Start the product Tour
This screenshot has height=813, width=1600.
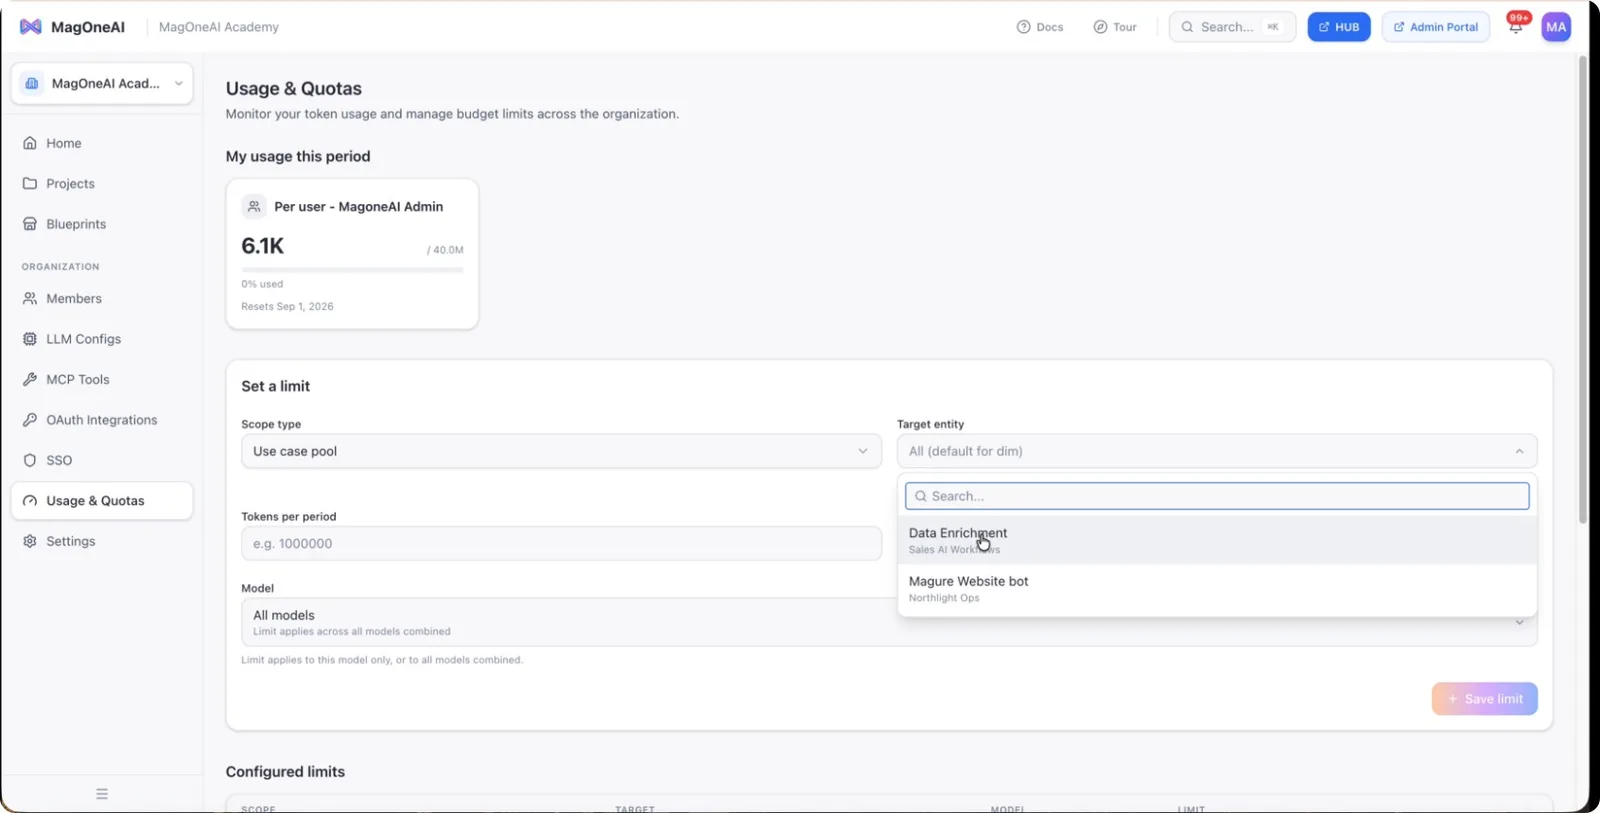(1114, 27)
